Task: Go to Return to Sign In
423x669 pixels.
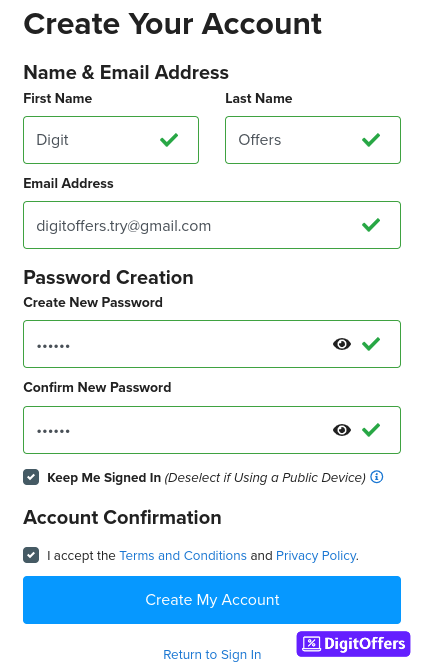Action: coord(212,654)
